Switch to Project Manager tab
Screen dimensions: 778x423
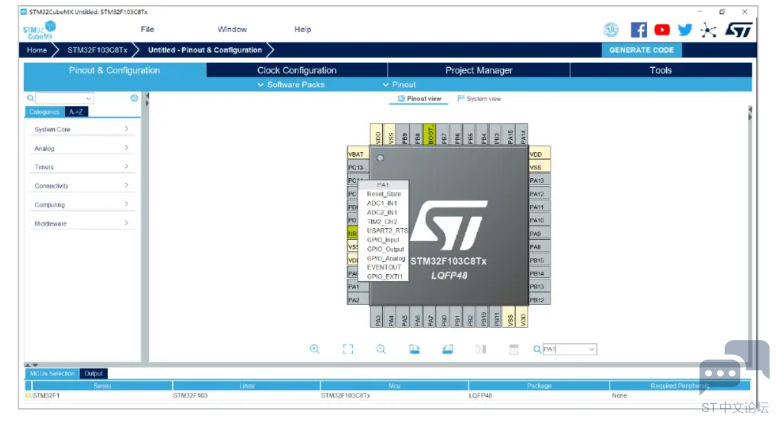click(479, 70)
